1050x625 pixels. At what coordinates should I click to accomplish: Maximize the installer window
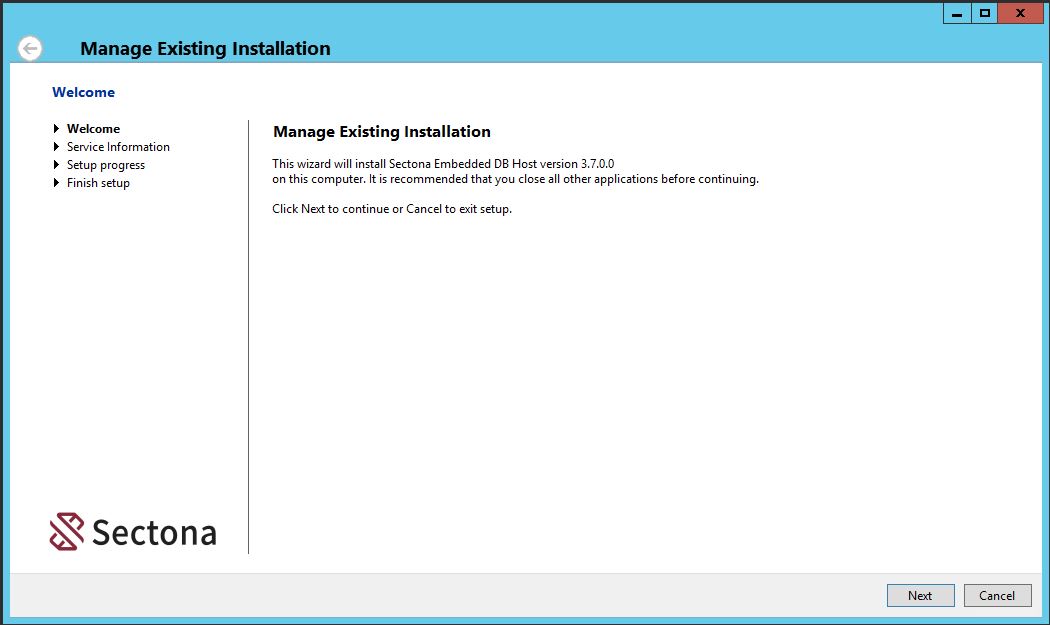pyautogui.click(x=985, y=14)
